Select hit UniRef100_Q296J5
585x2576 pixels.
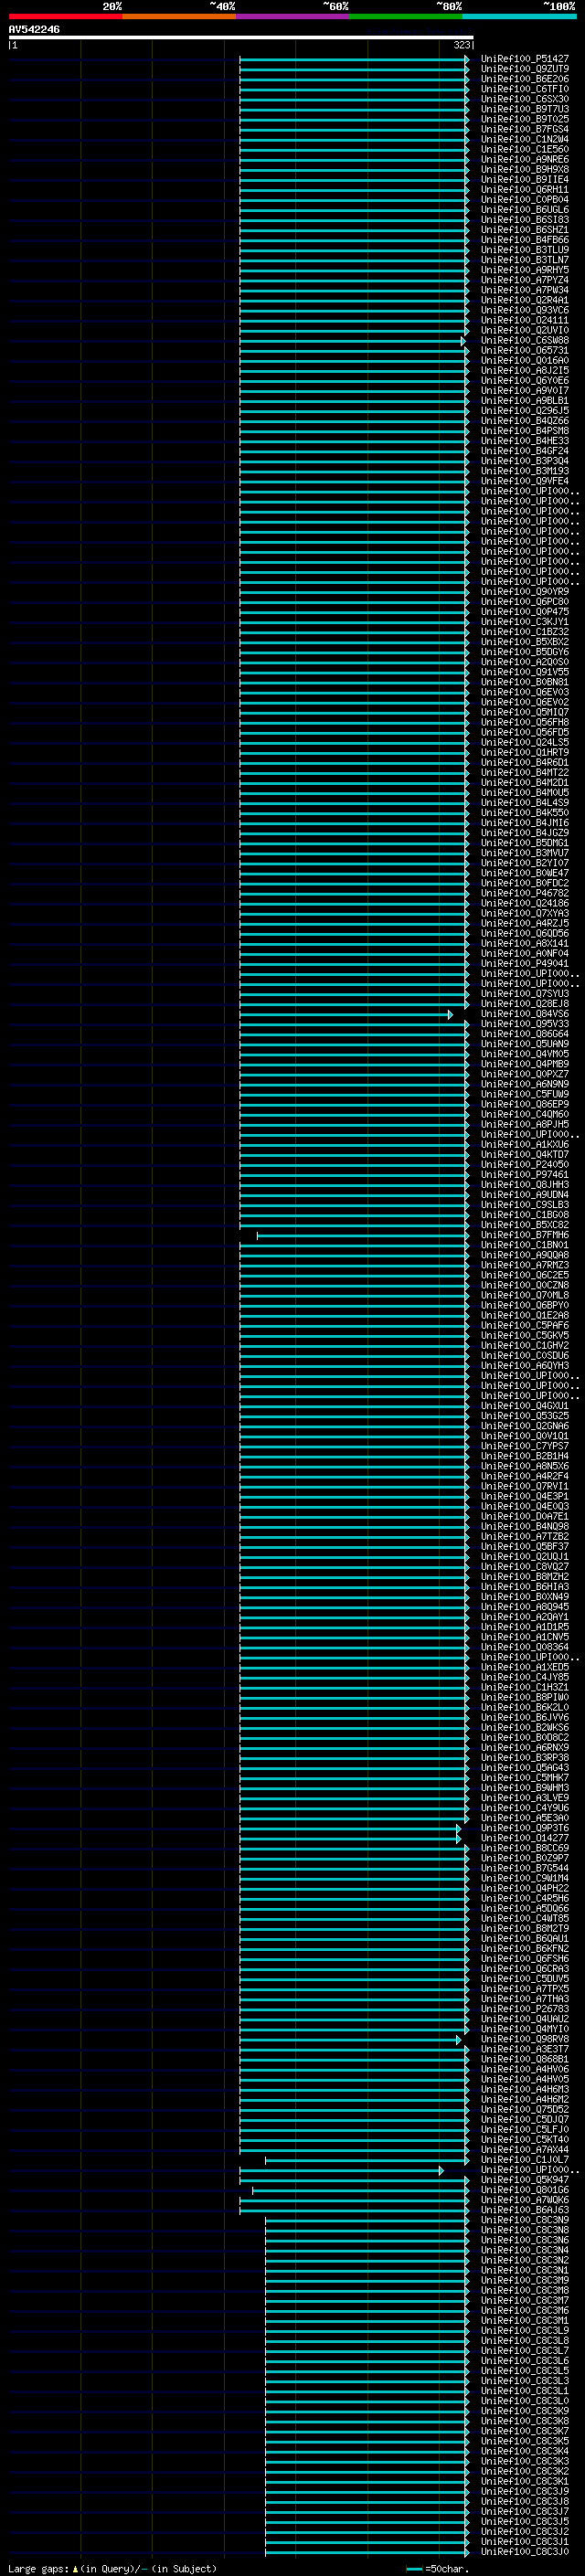[524, 411]
